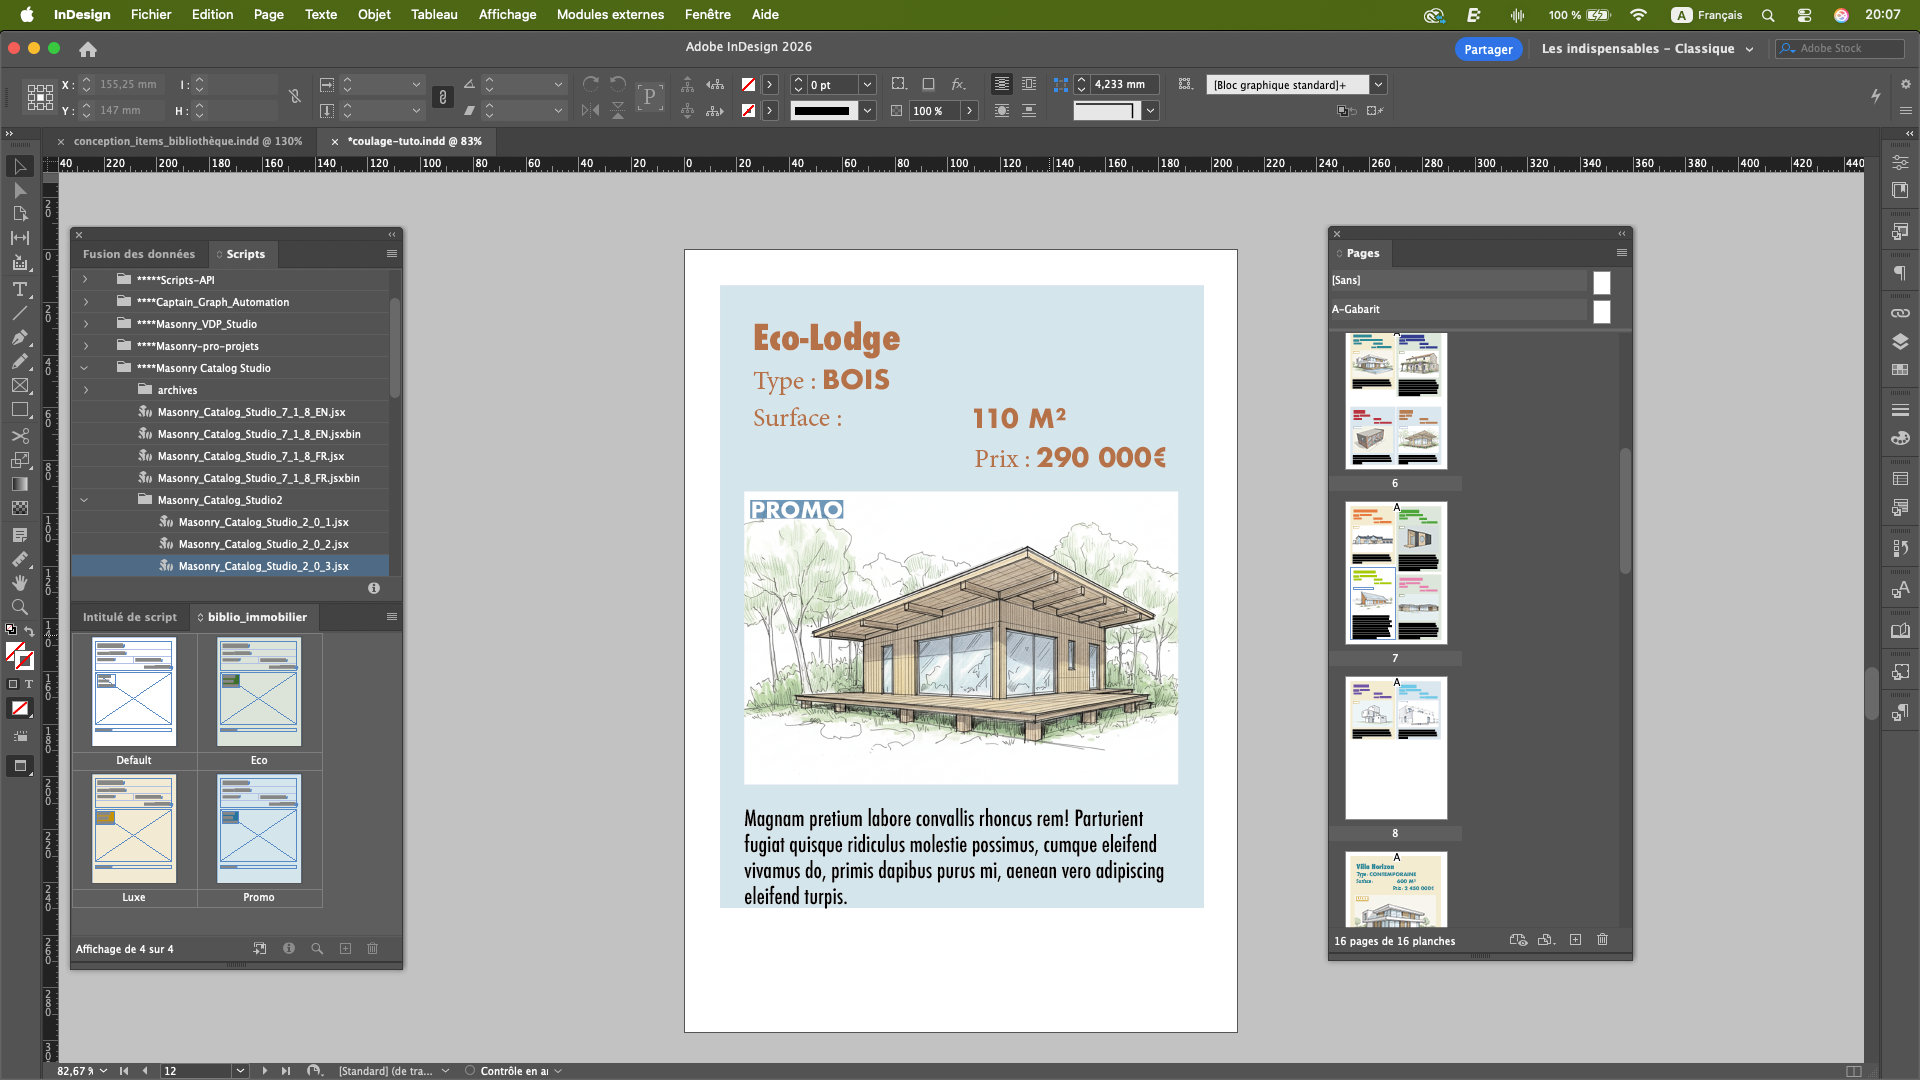Create new page with Pages panel plus icon
The height and width of the screenshot is (1080, 1920).
pos(1575,940)
